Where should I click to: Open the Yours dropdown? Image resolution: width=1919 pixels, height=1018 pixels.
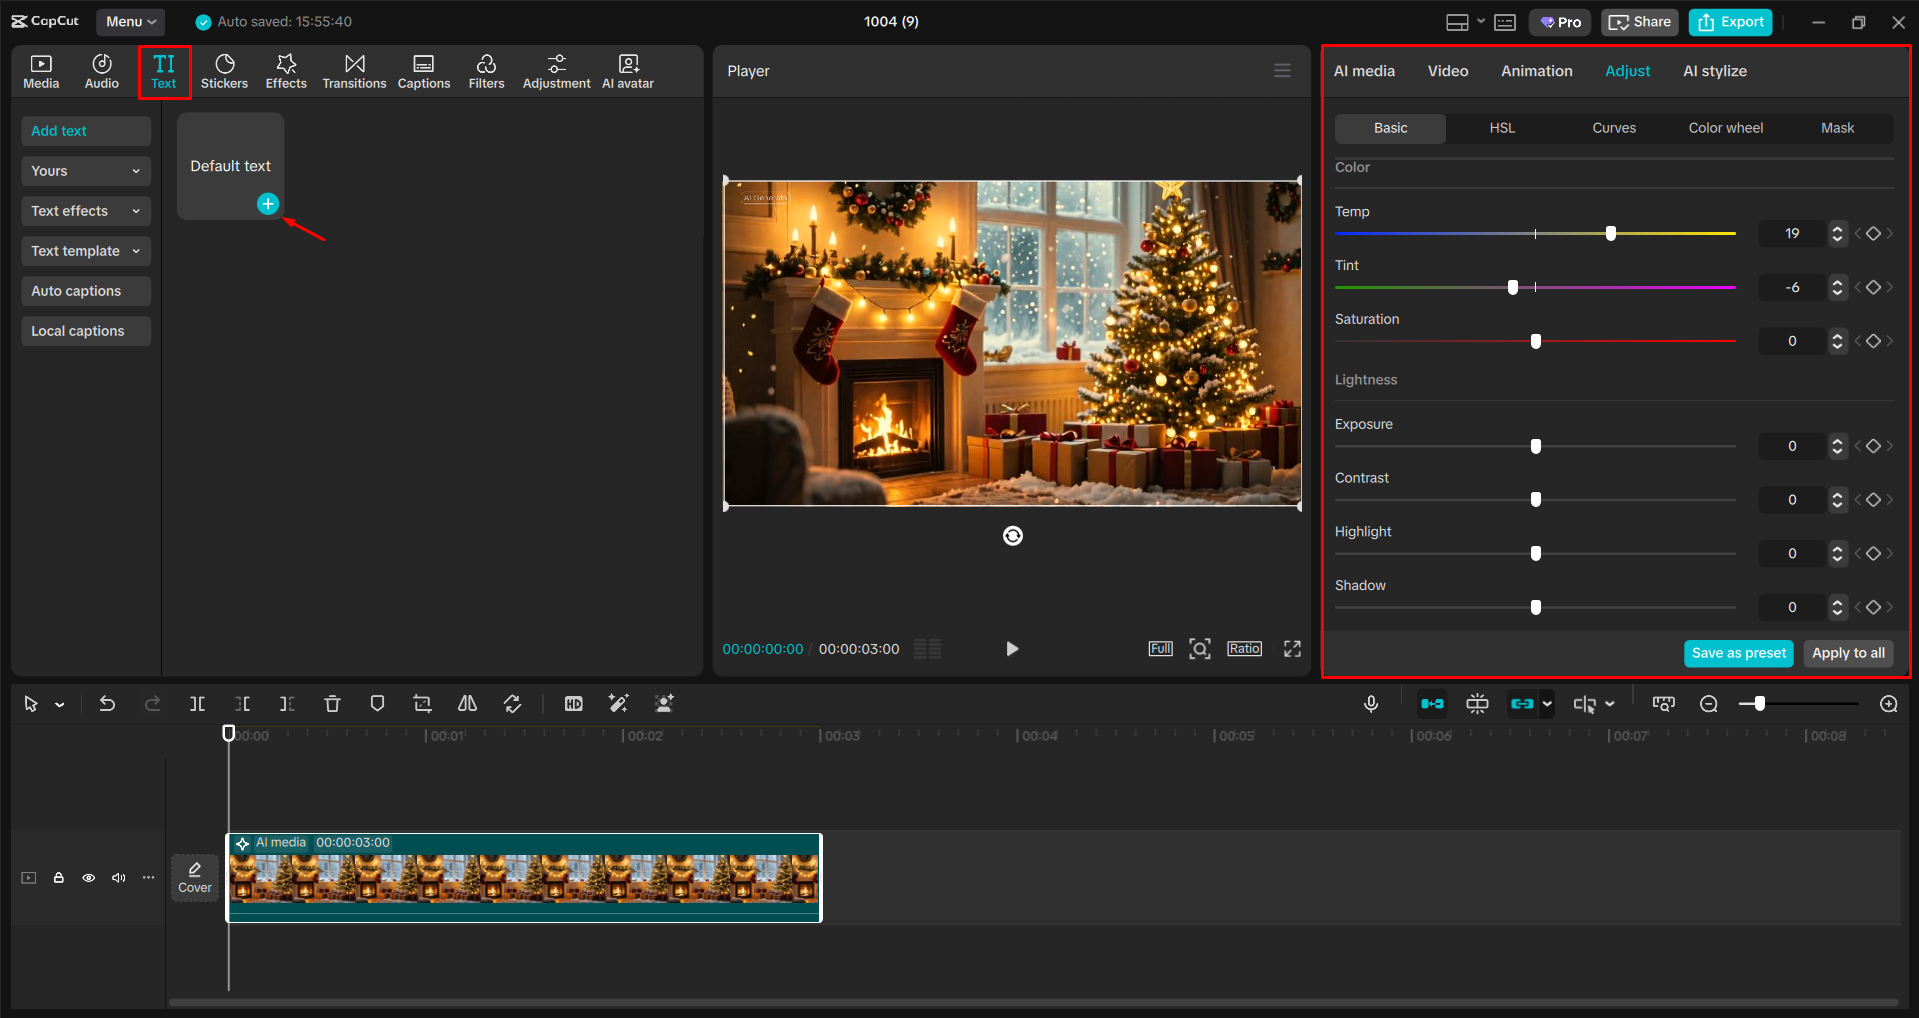coord(85,171)
